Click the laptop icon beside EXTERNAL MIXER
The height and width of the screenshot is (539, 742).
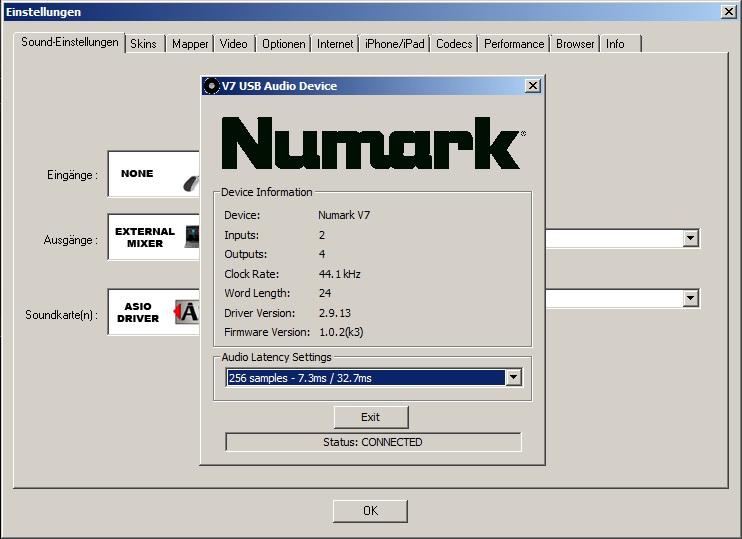(x=192, y=237)
